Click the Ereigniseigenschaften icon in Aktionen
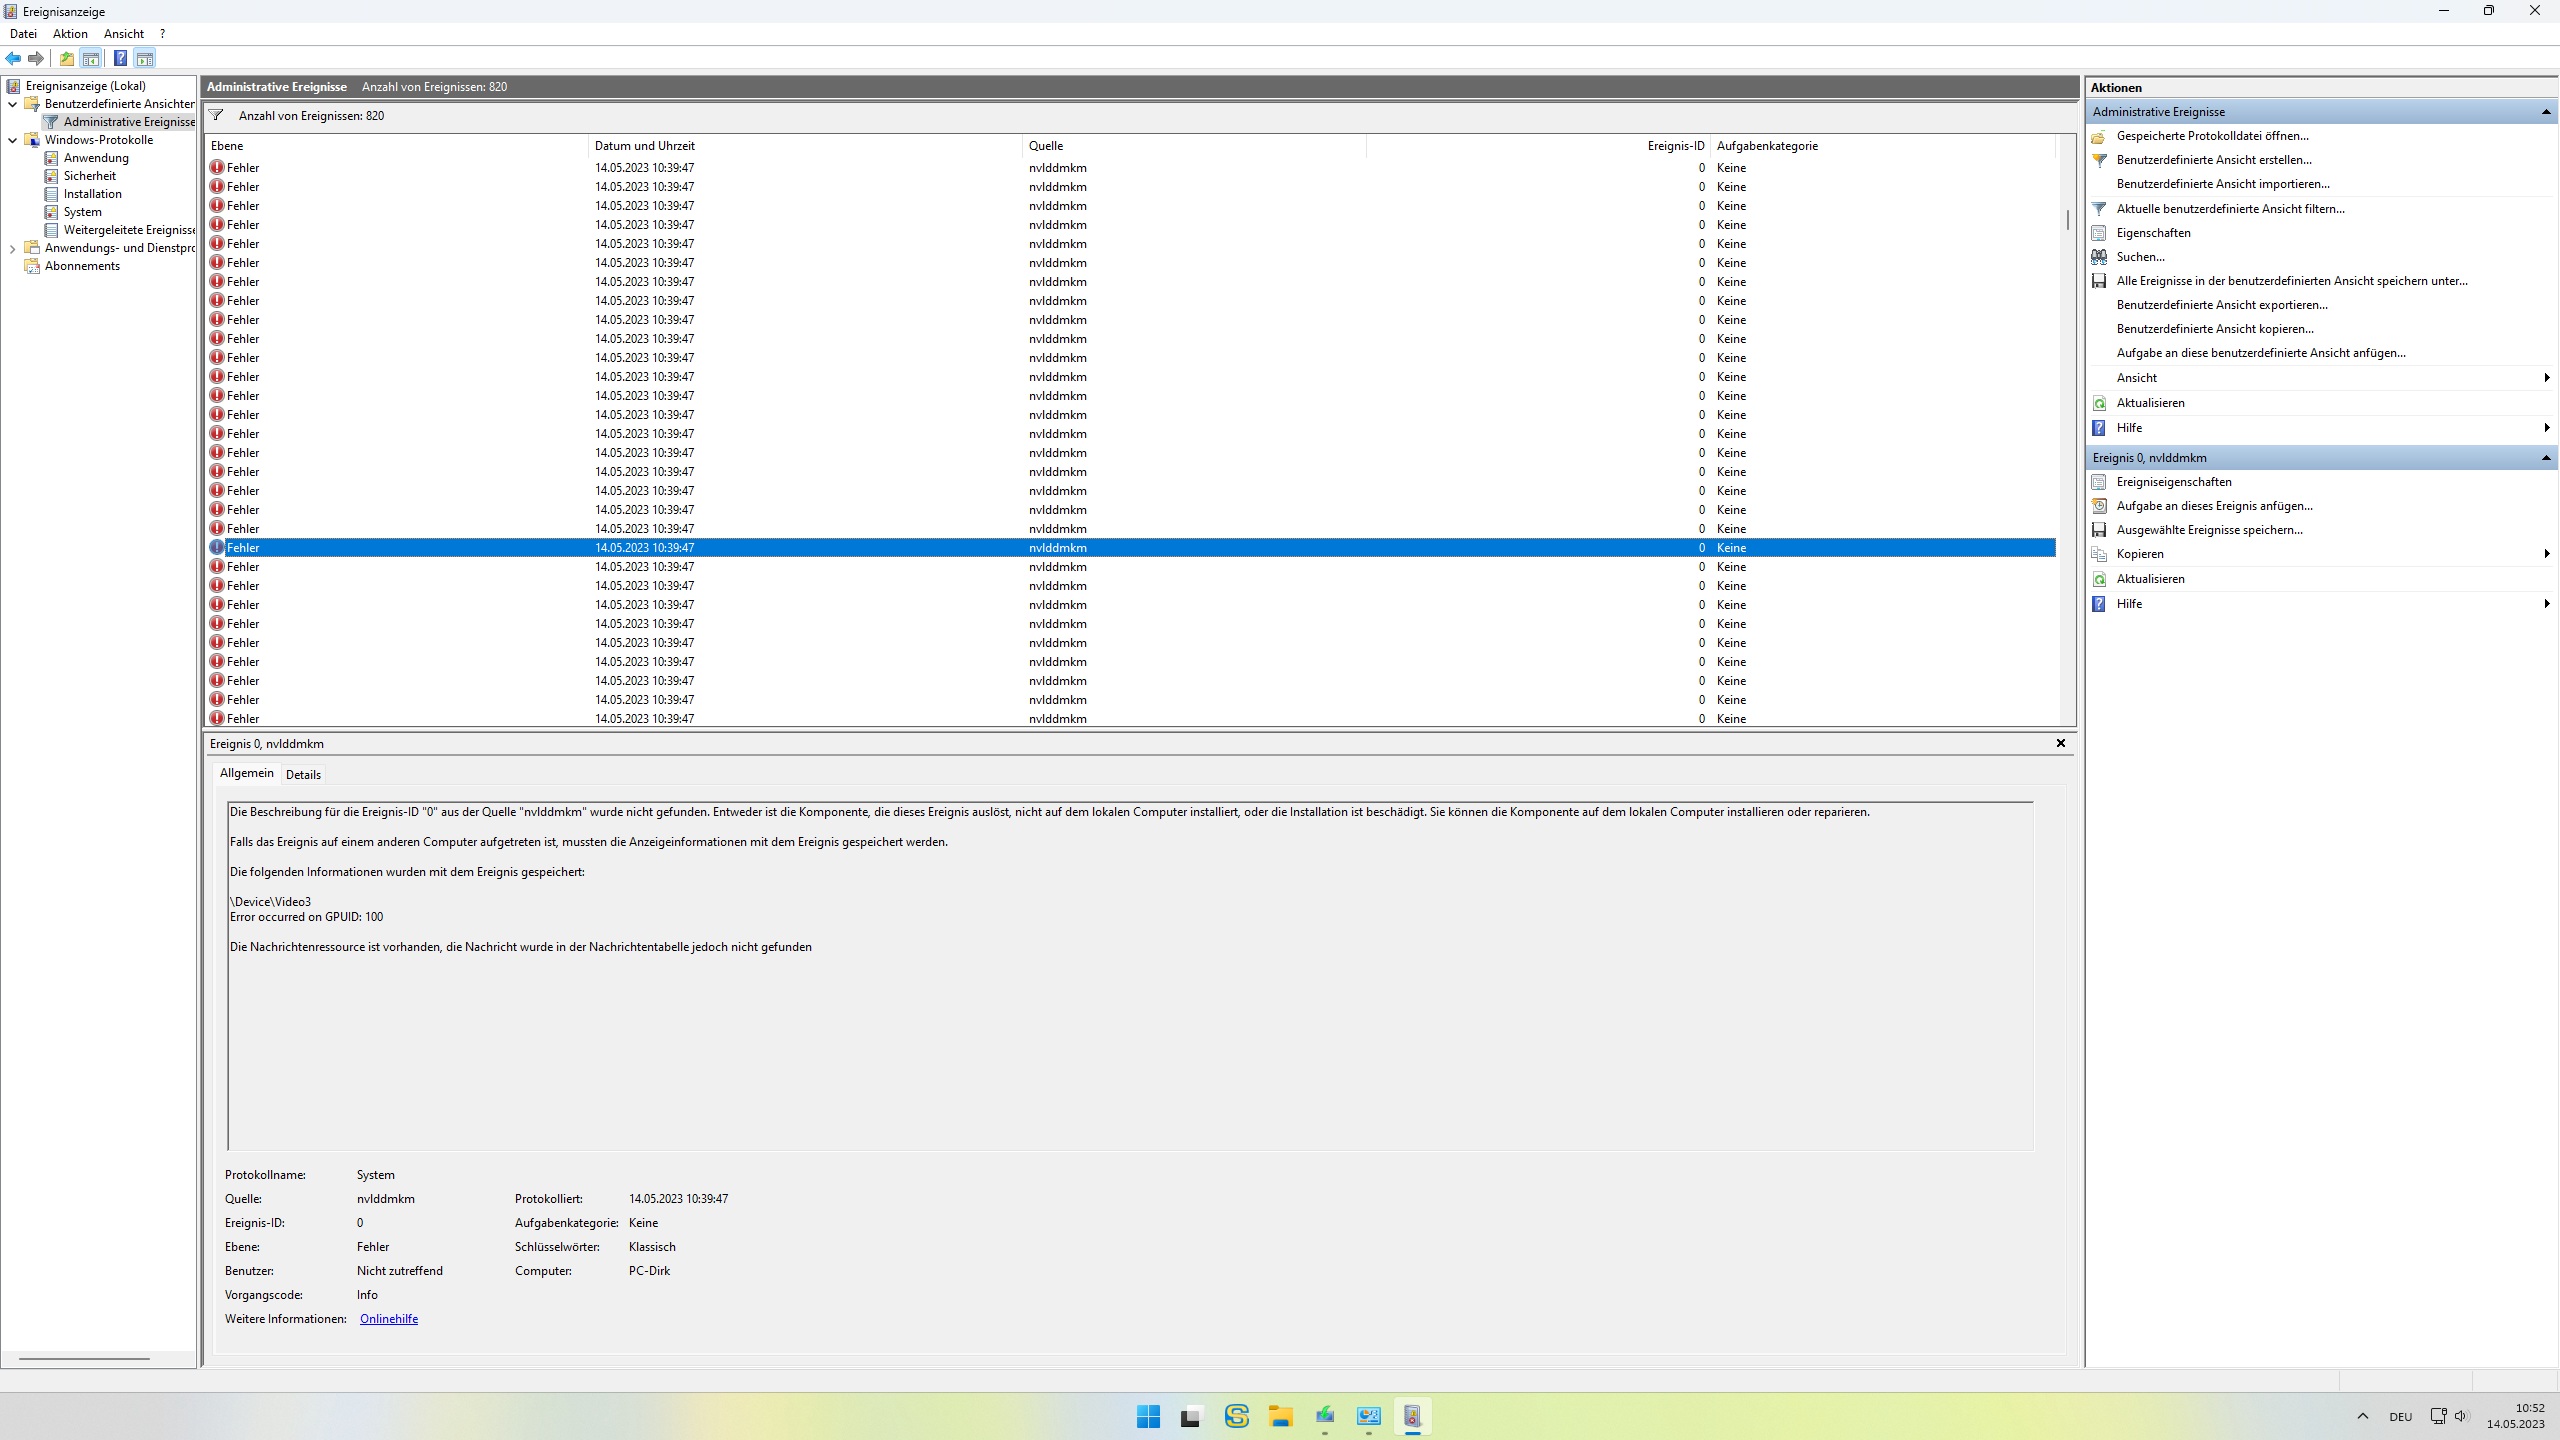The image size is (2560, 1440). (x=2099, y=482)
